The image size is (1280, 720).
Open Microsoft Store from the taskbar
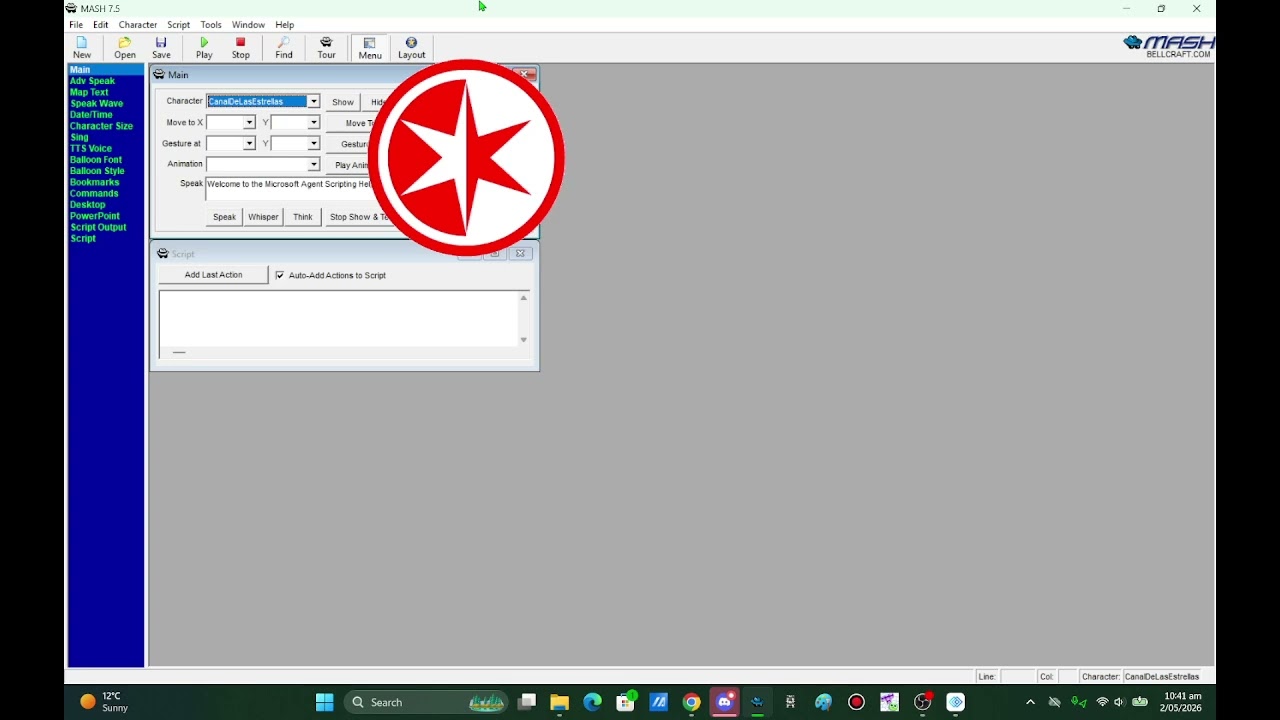click(625, 702)
